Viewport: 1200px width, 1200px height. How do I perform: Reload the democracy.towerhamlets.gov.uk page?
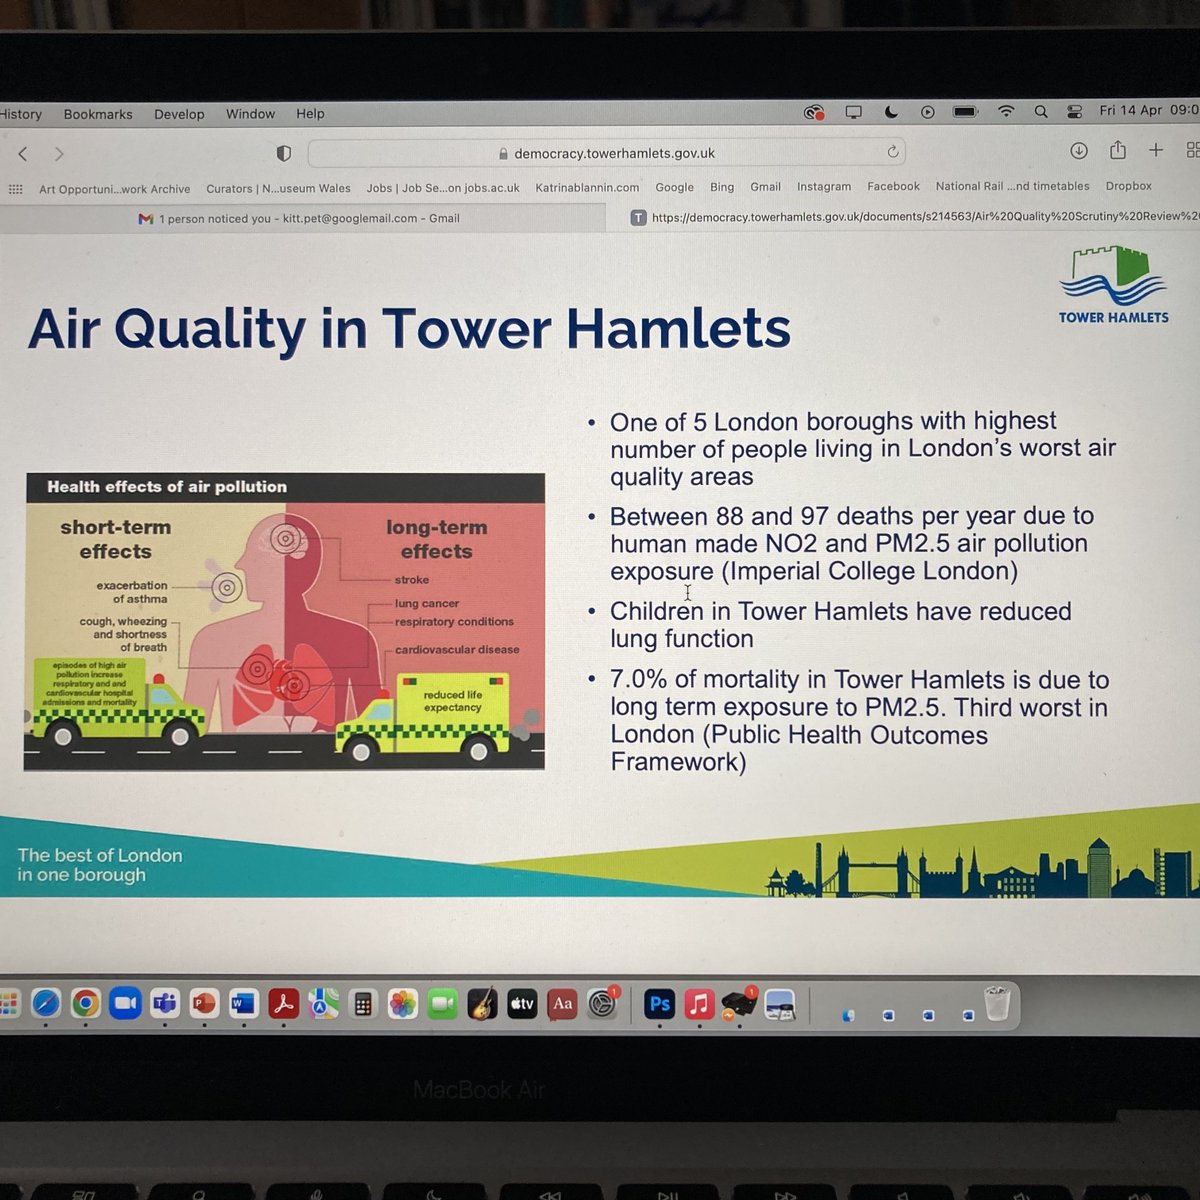893,152
